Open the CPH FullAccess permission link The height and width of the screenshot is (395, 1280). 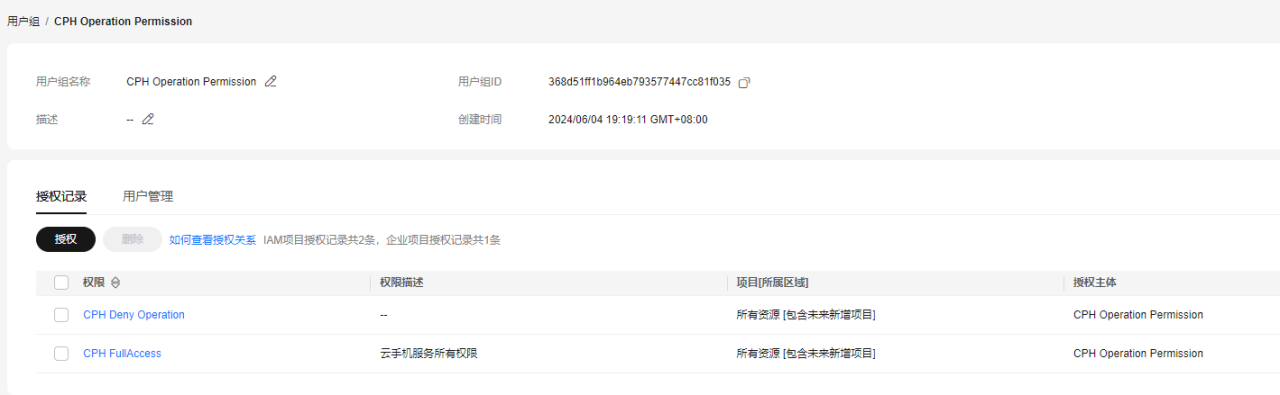[x=122, y=354]
